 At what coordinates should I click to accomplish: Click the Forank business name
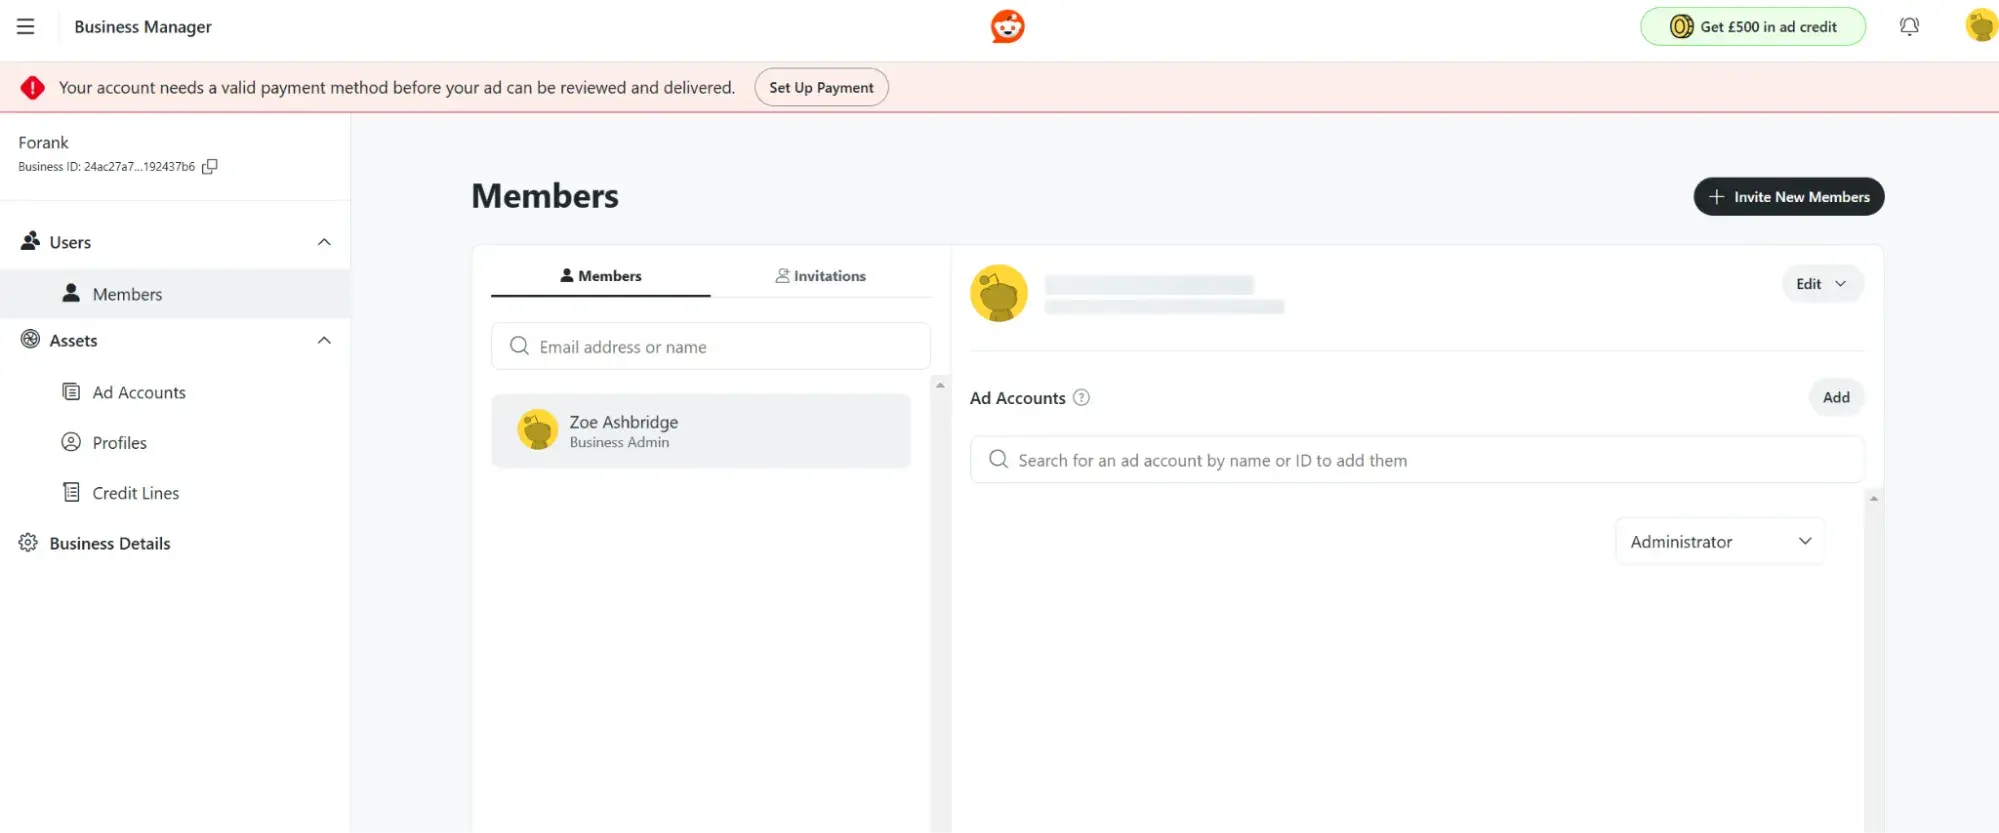[x=44, y=142]
